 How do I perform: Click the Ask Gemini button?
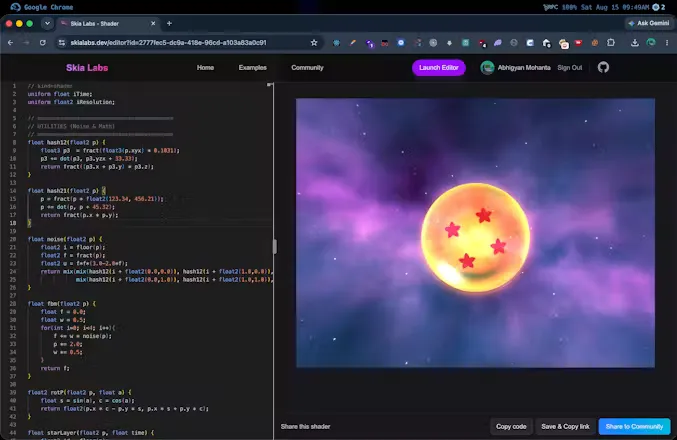(649, 23)
